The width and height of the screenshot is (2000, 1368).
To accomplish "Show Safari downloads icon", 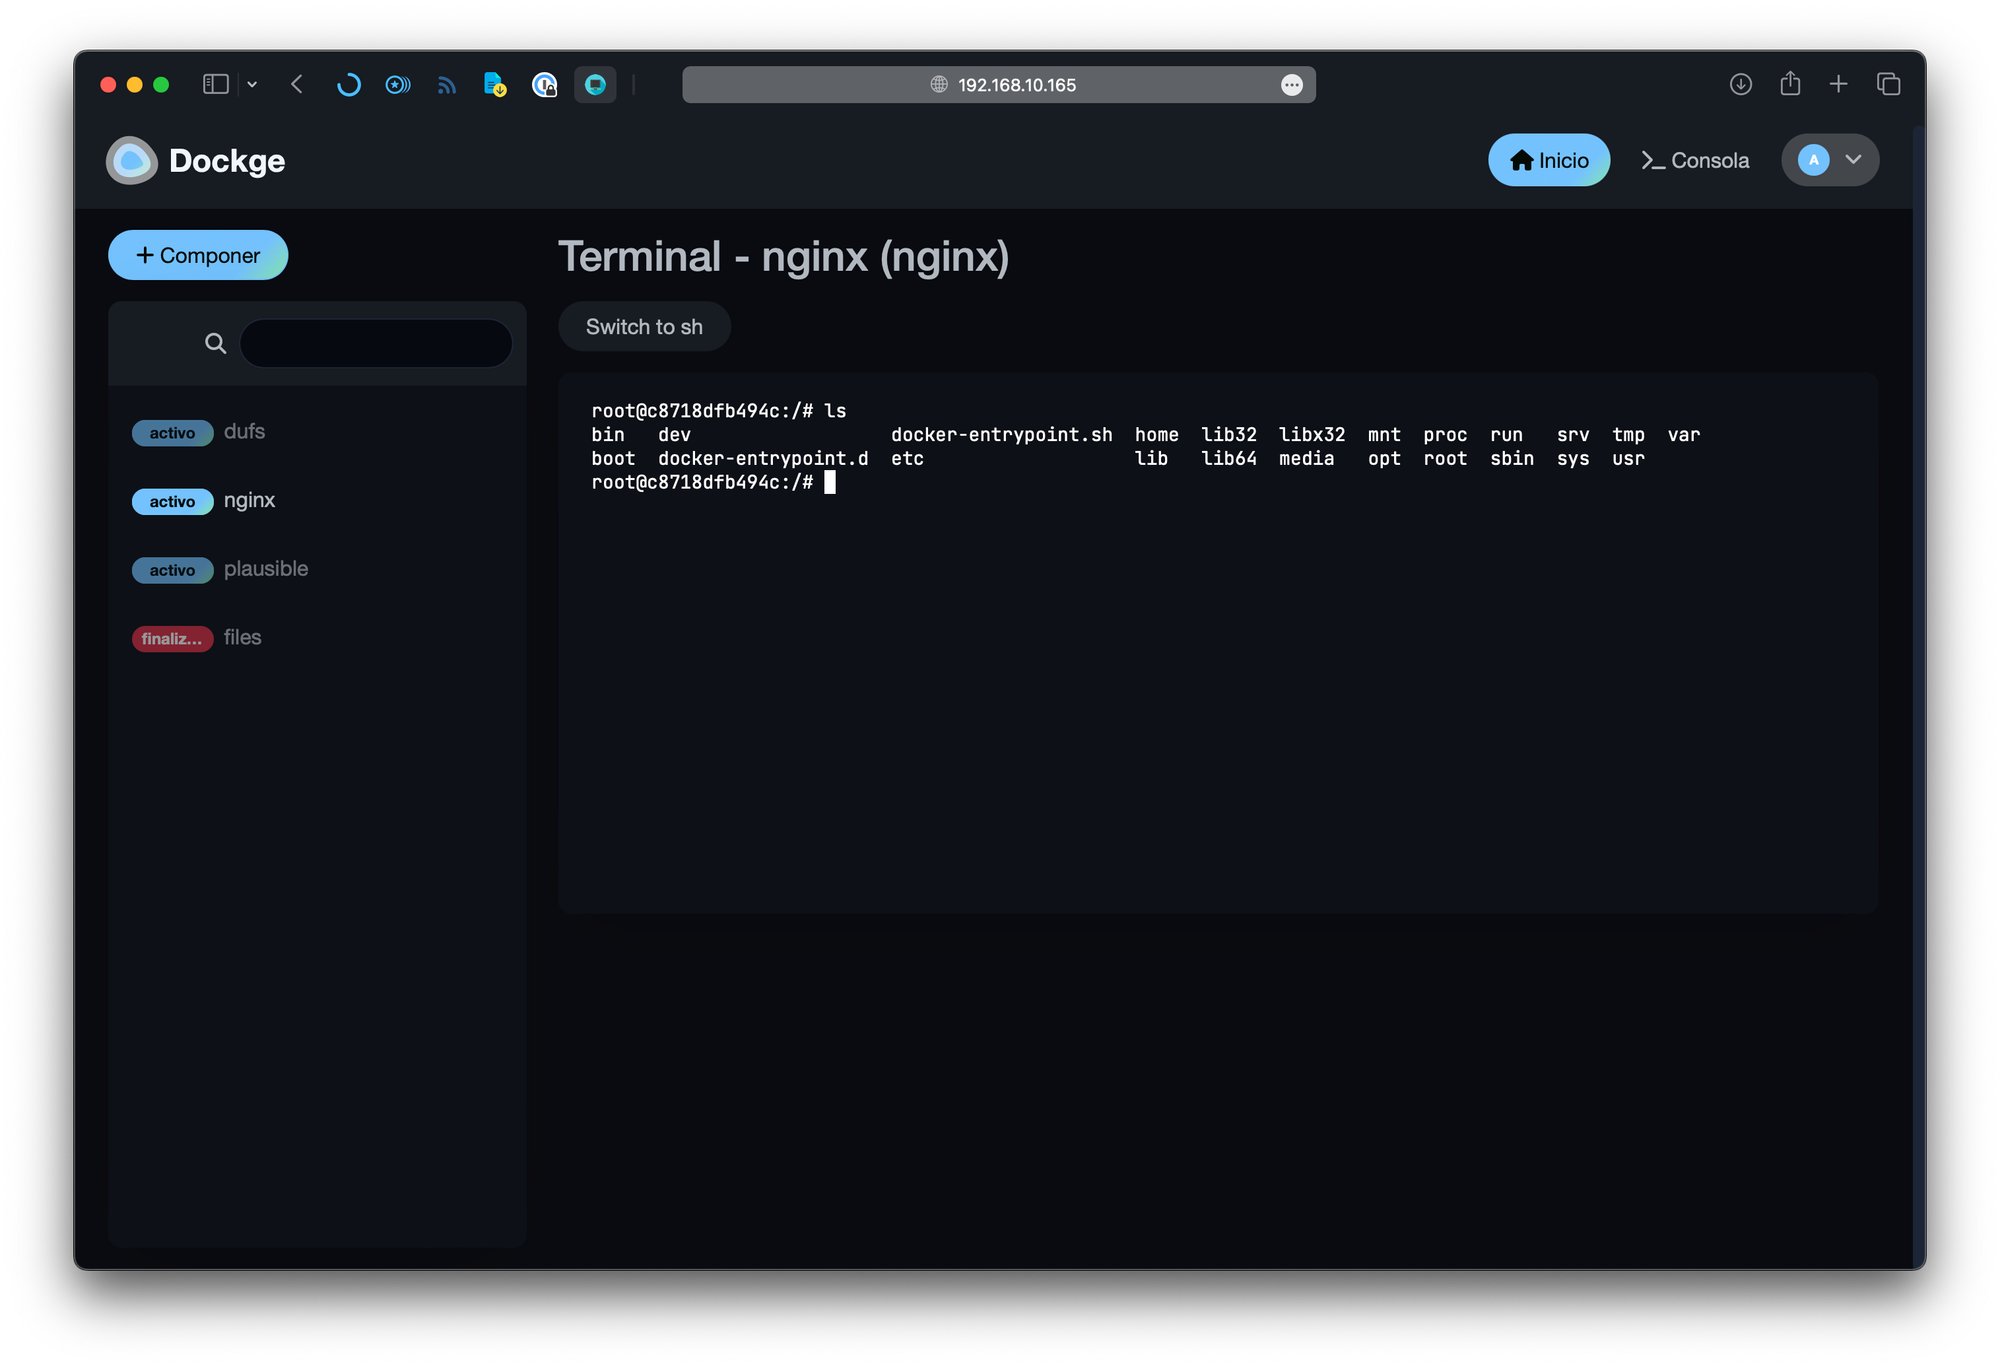I will pos(1741,85).
